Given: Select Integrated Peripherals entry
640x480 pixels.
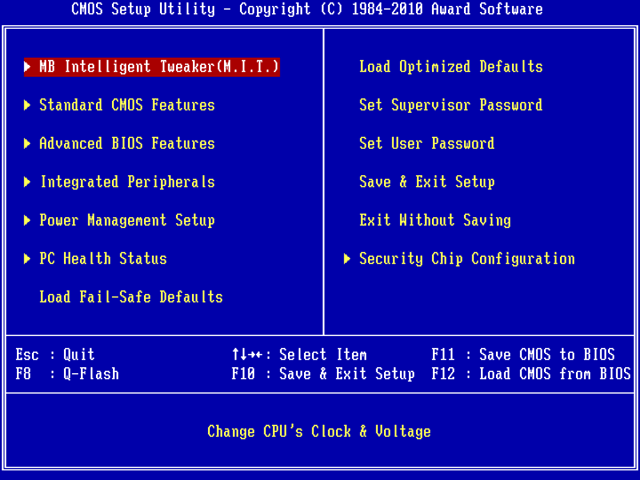Looking at the screenshot, I should click(x=127, y=182).
